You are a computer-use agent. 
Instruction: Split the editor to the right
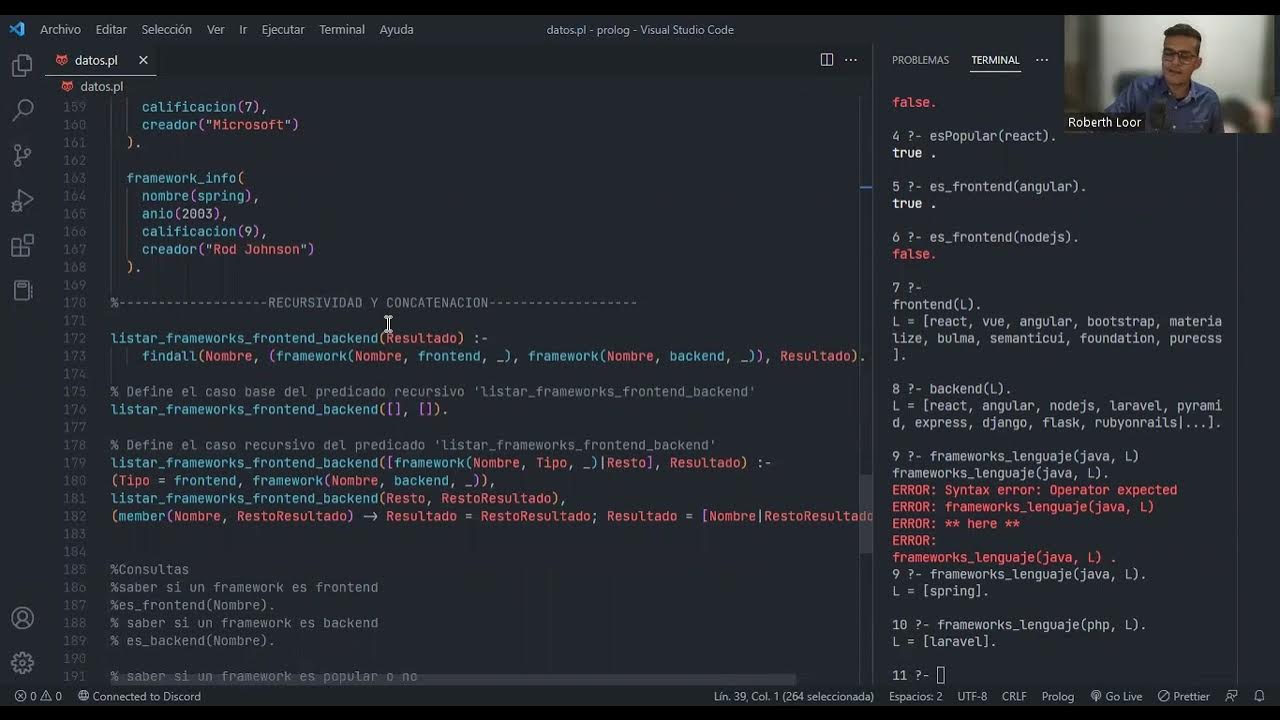(x=827, y=60)
